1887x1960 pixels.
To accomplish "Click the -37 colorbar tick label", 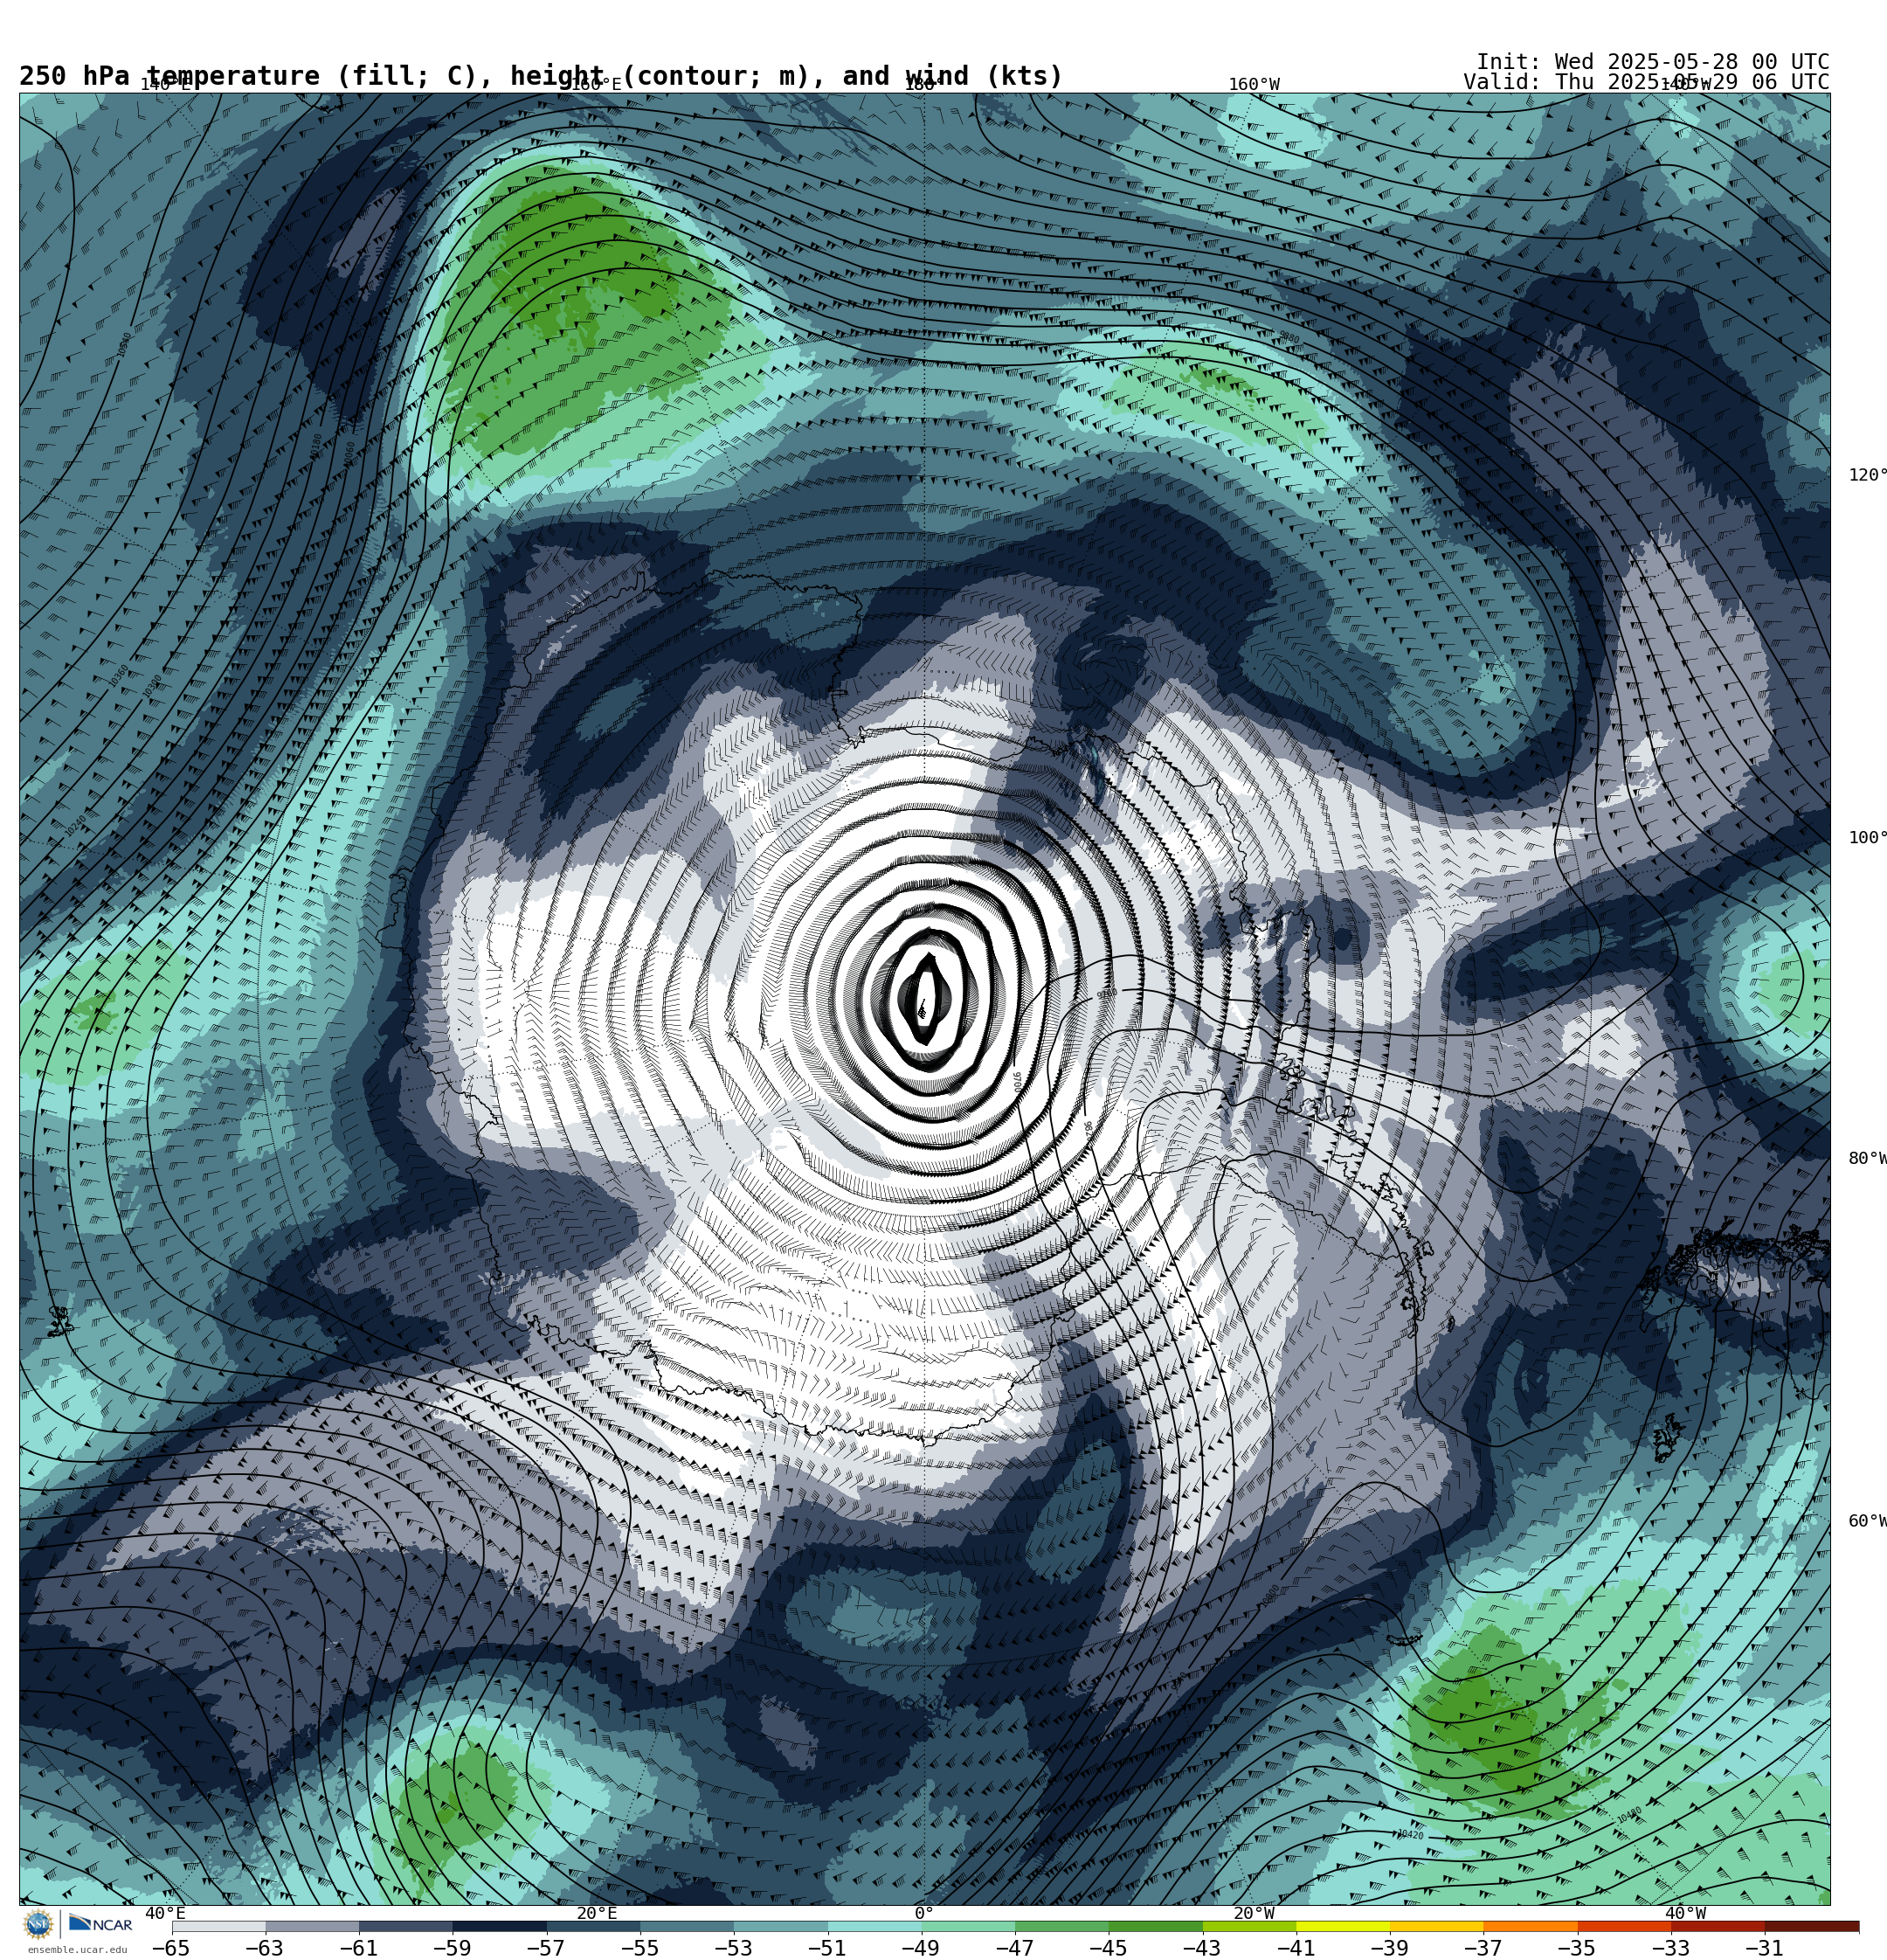I will 1484,1948.
